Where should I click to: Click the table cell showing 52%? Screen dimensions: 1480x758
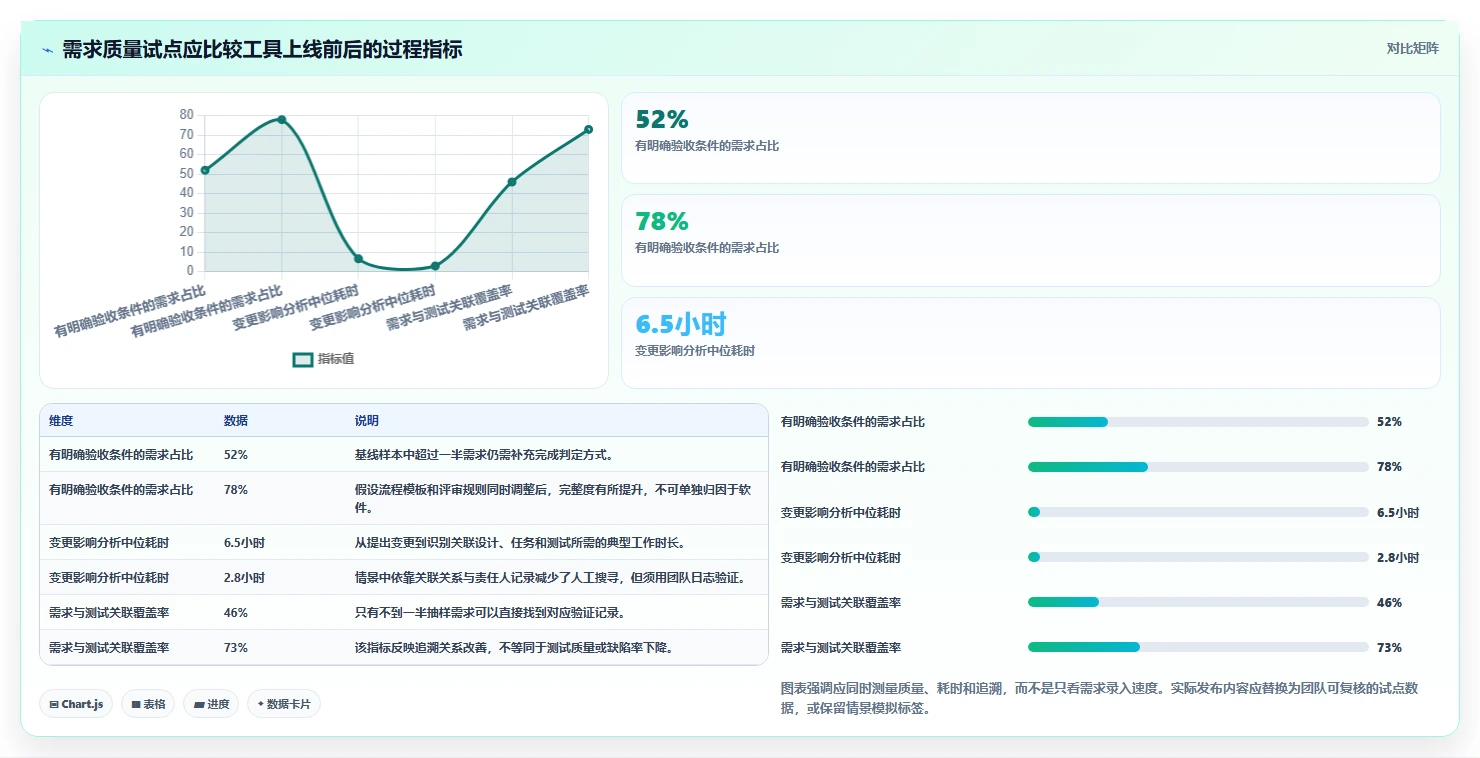236,455
